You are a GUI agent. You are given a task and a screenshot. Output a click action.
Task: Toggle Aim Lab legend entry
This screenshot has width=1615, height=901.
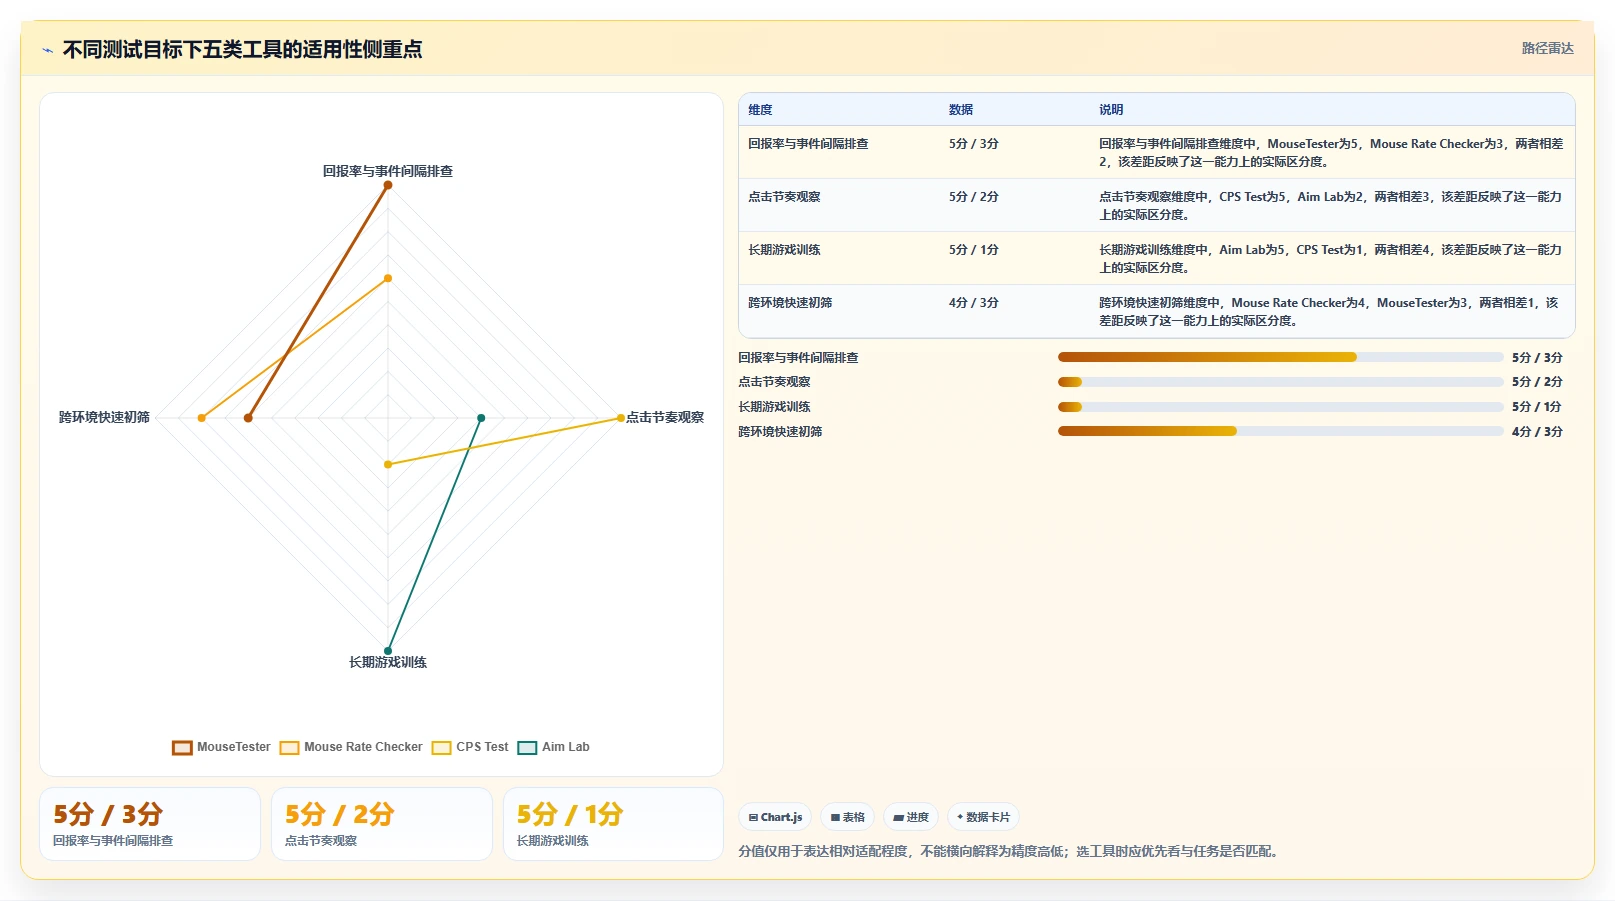click(553, 747)
